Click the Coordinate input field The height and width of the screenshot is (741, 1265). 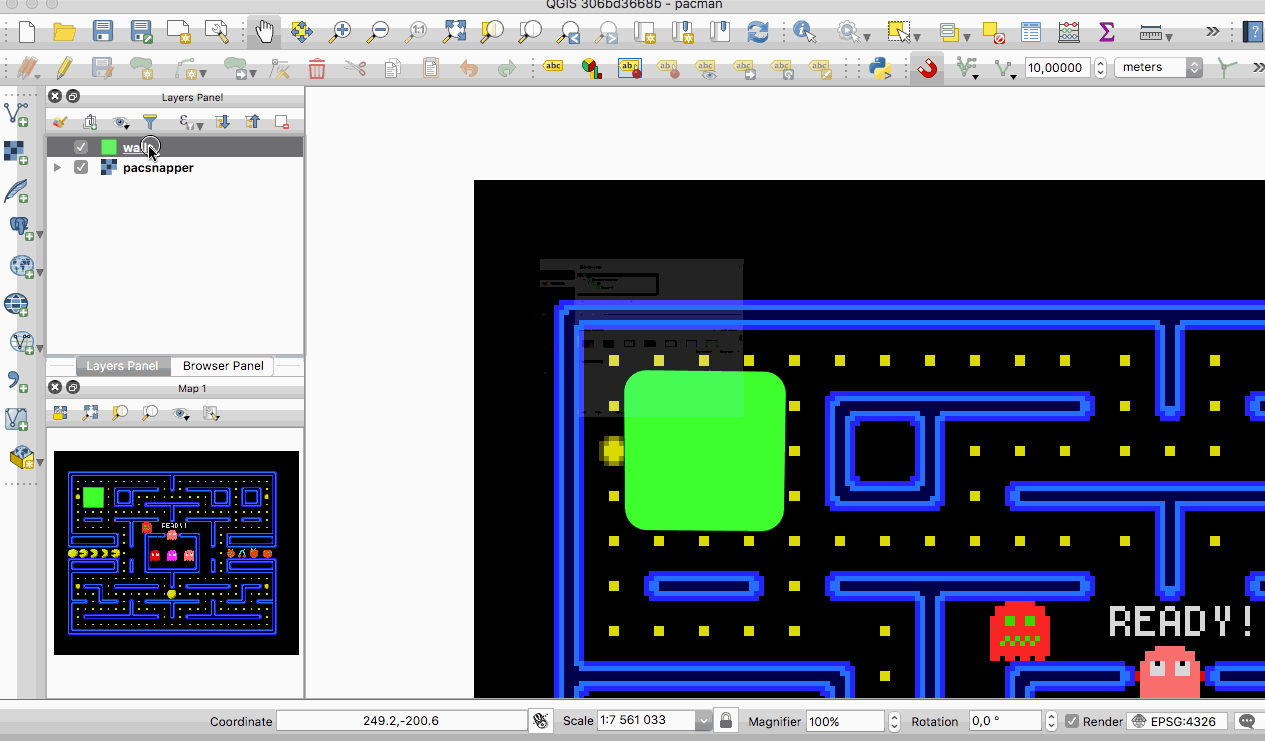coord(401,721)
